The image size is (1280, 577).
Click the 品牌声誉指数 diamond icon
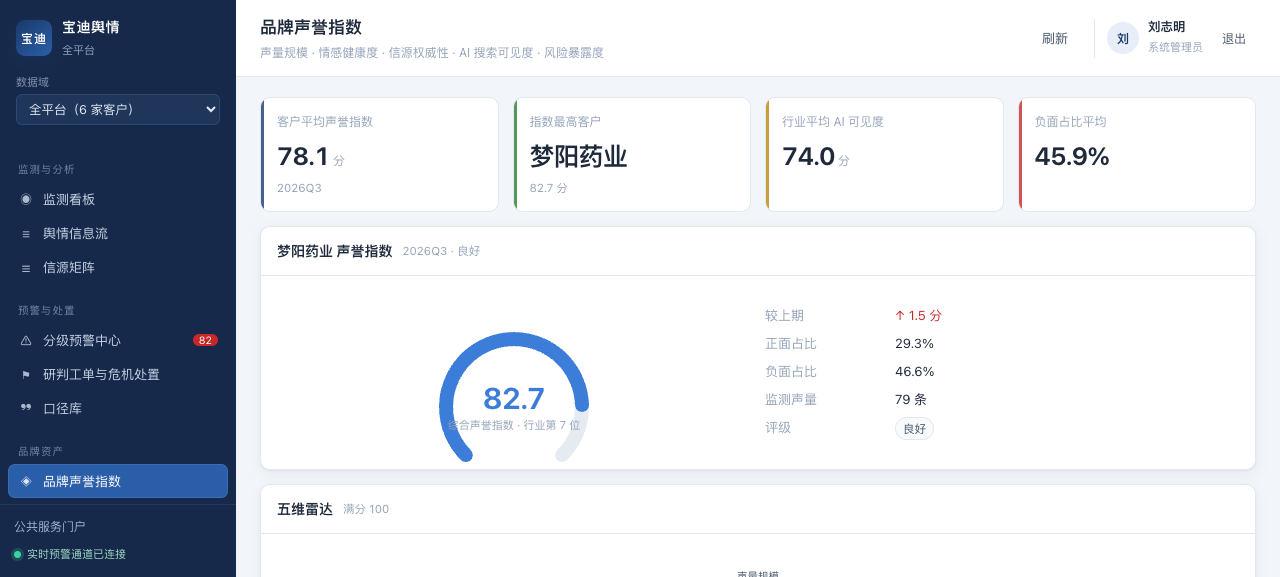[26, 481]
